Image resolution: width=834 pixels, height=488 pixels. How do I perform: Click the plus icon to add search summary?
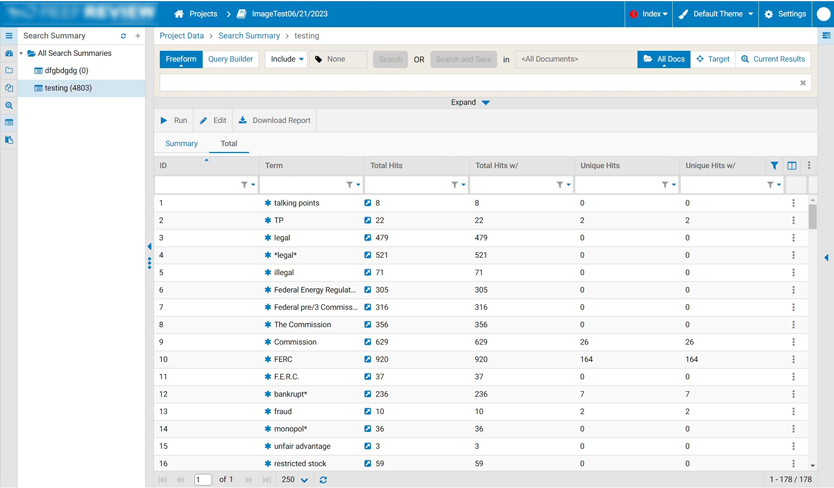(138, 36)
